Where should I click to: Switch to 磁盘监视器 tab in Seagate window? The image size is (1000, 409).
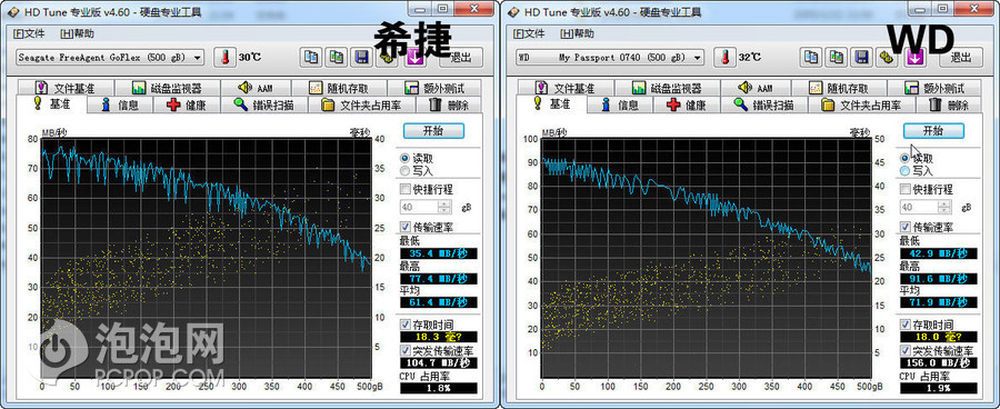pyautogui.click(x=167, y=88)
